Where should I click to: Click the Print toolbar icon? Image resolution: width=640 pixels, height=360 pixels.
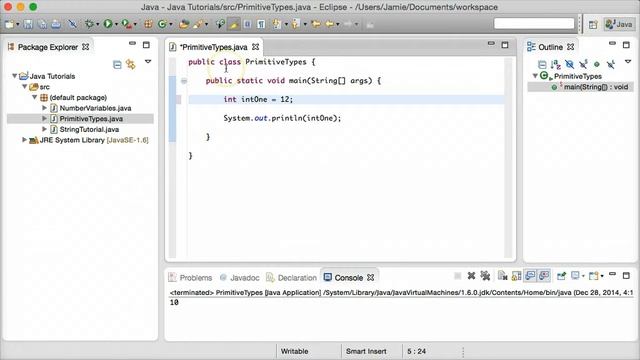click(56, 24)
